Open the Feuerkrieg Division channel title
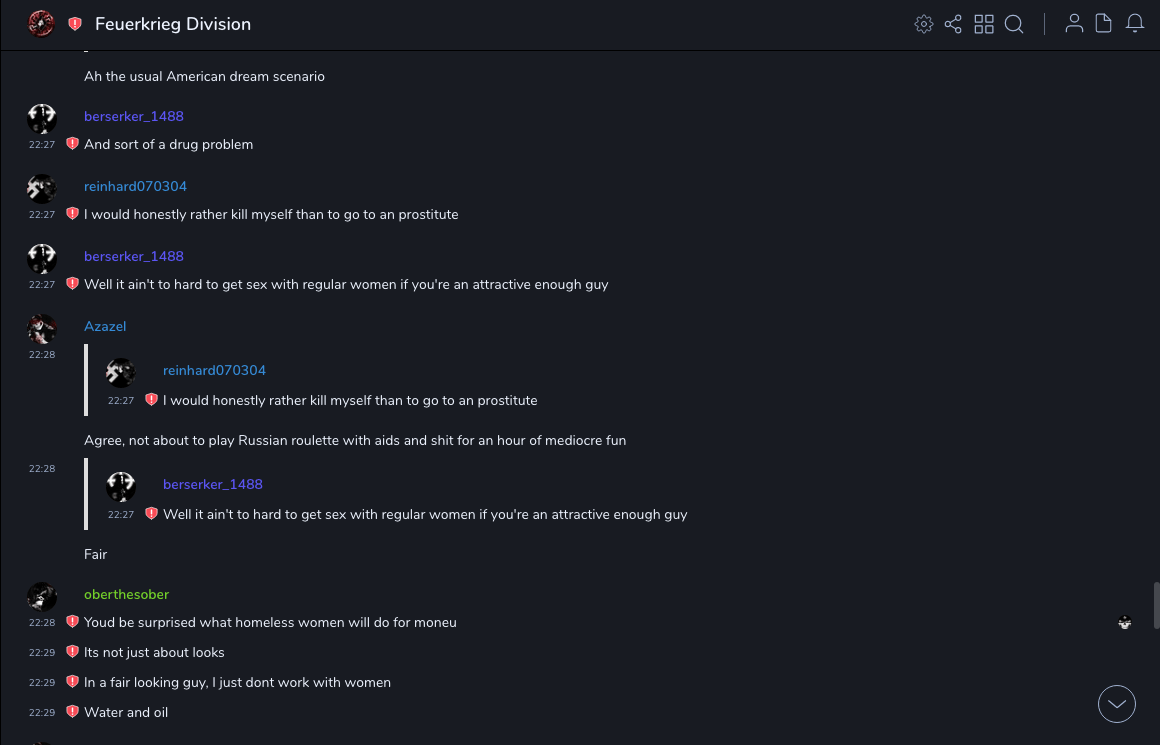 [173, 24]
